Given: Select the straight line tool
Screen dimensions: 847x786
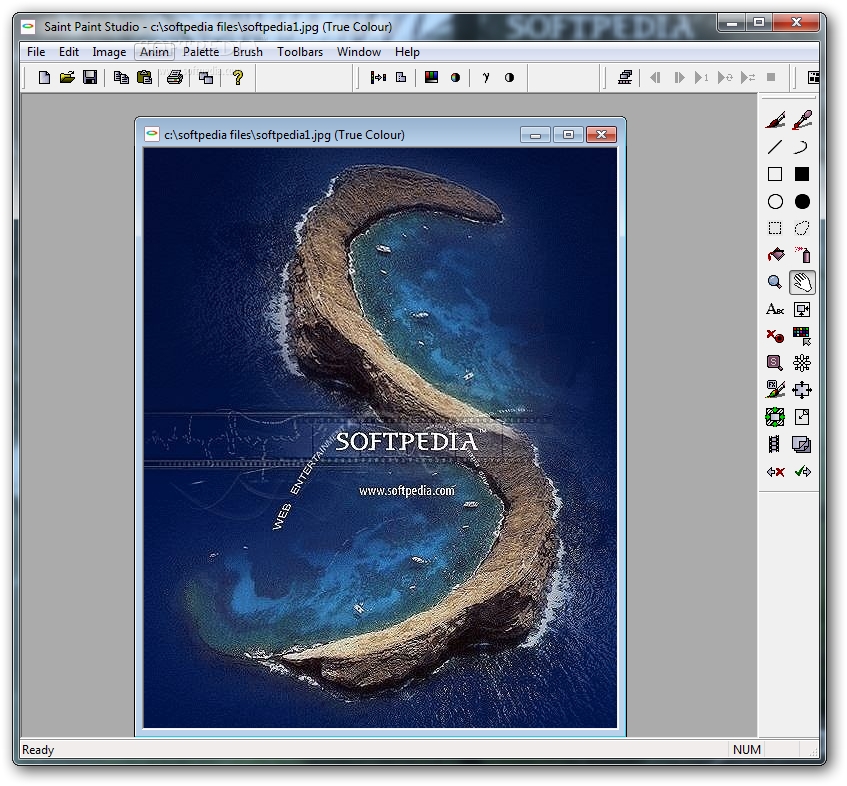Looking at the screenshot, I should [x=775, y=147].
